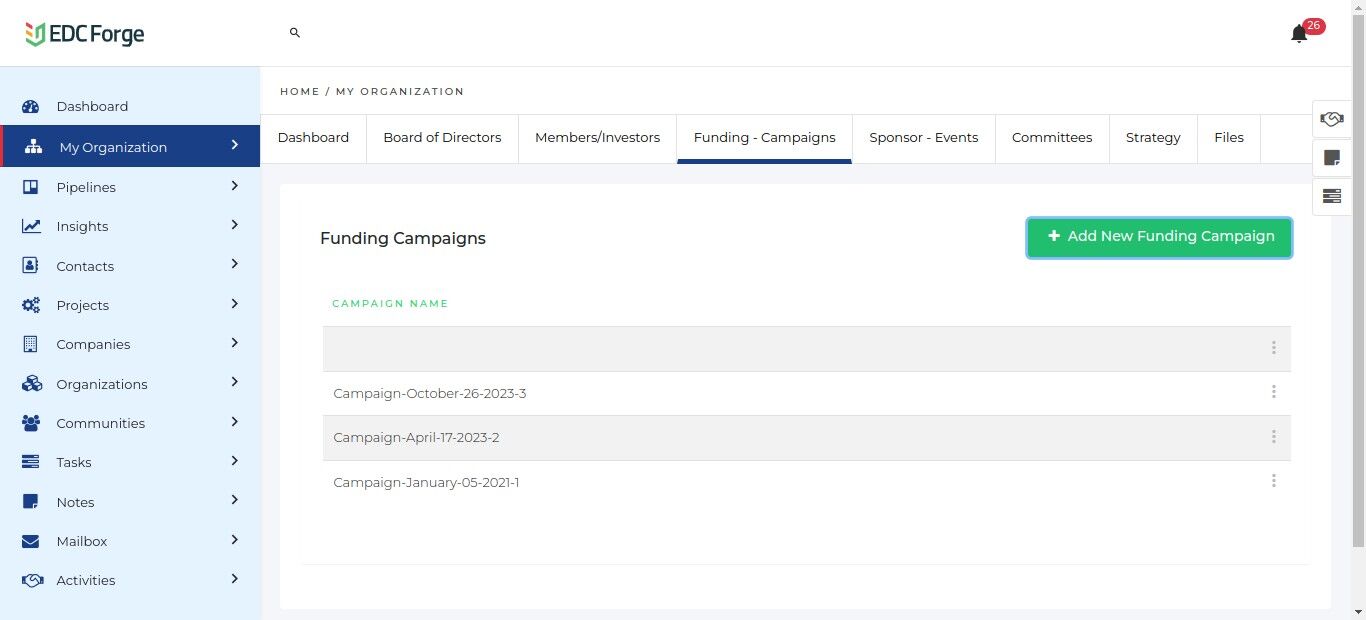Click the search magnifier icon
This screenshot has width=1366, height=620.
(295, 33)
